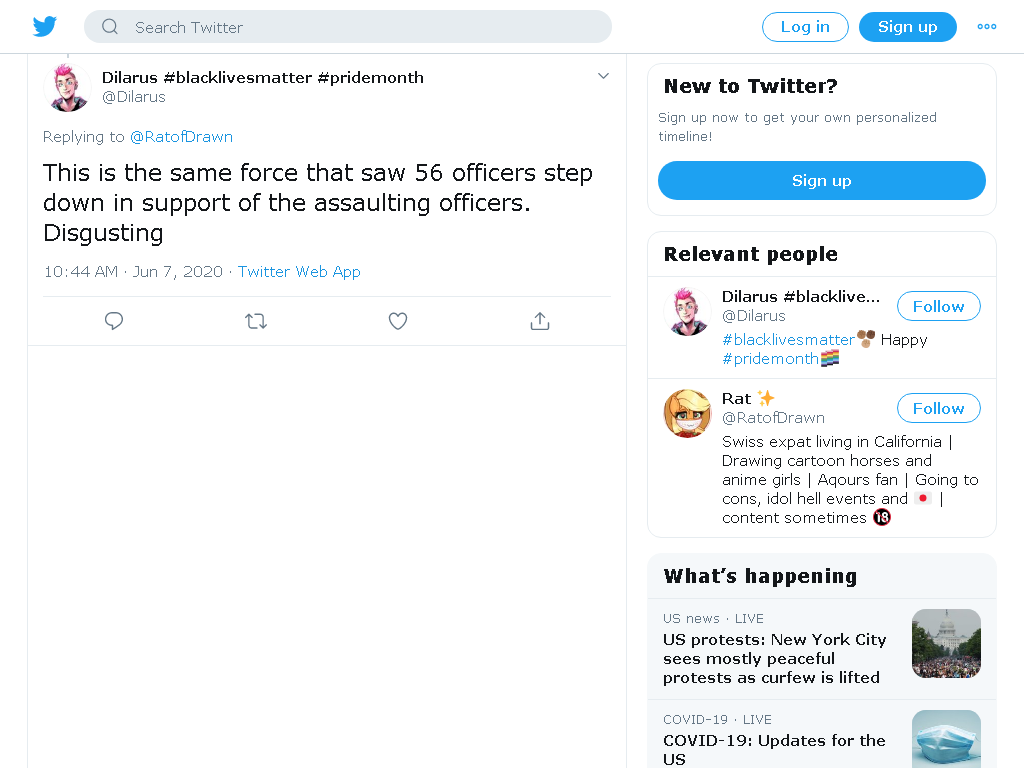Click the reply speech bubble icon
This screenshot has height=768, width=1024.
[114, 321]
